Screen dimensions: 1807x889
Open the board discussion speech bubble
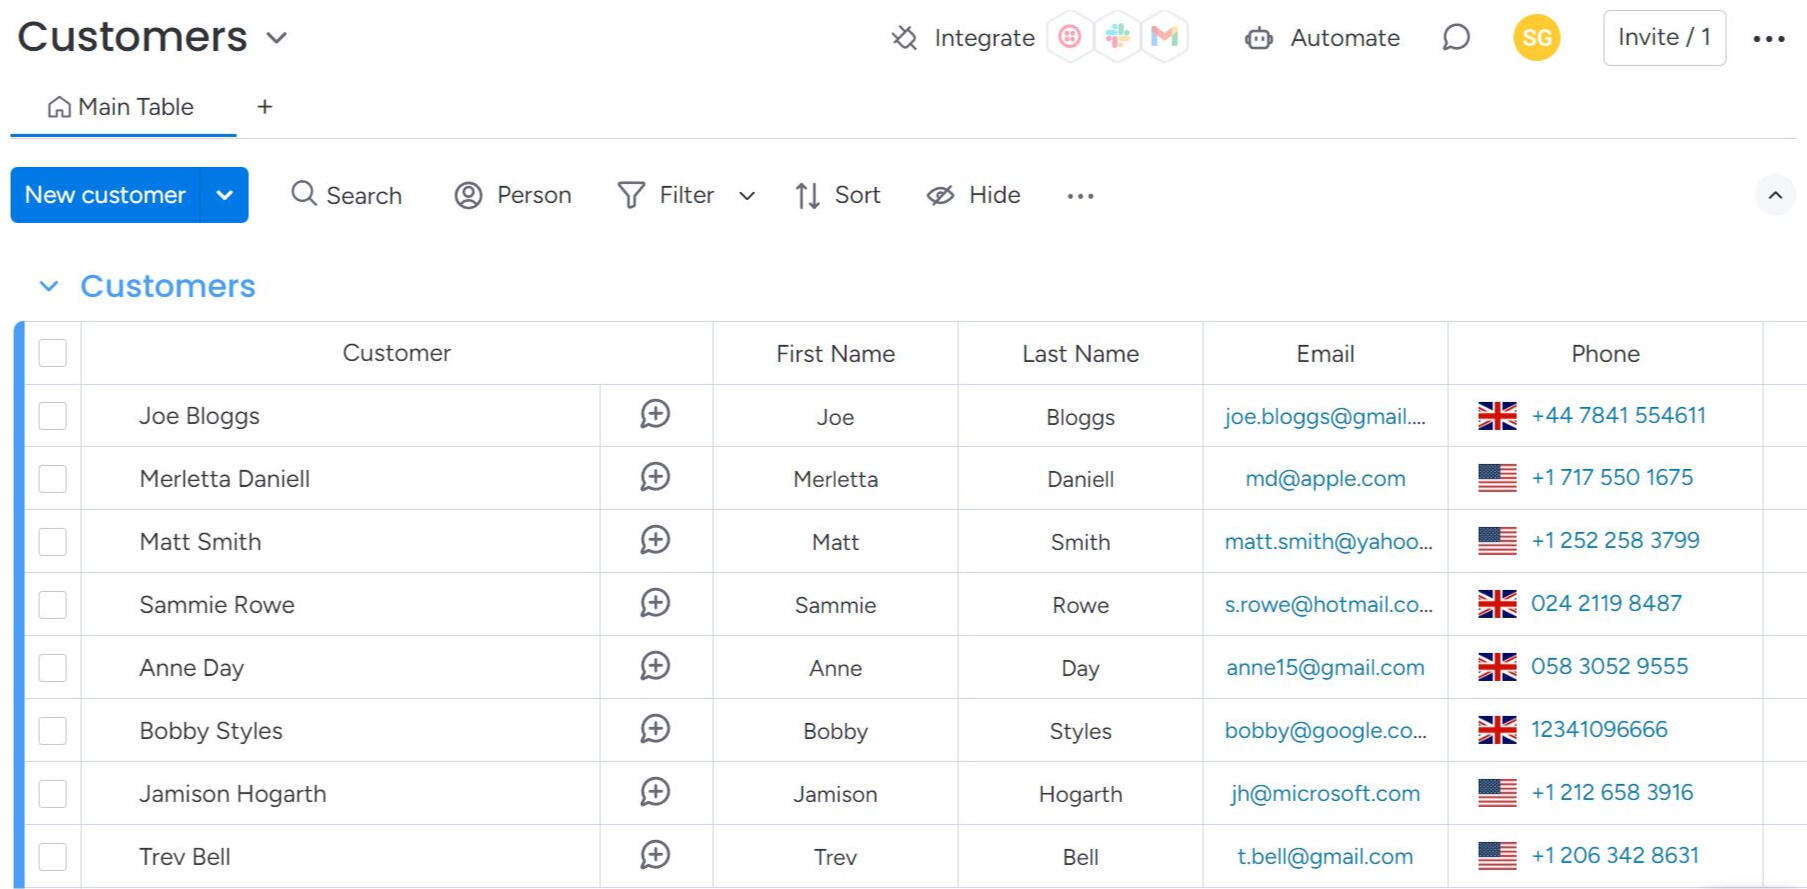1456,38
